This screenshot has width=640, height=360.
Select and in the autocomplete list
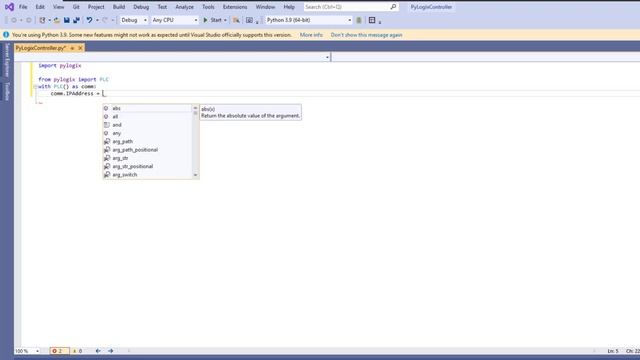[147, 125]
